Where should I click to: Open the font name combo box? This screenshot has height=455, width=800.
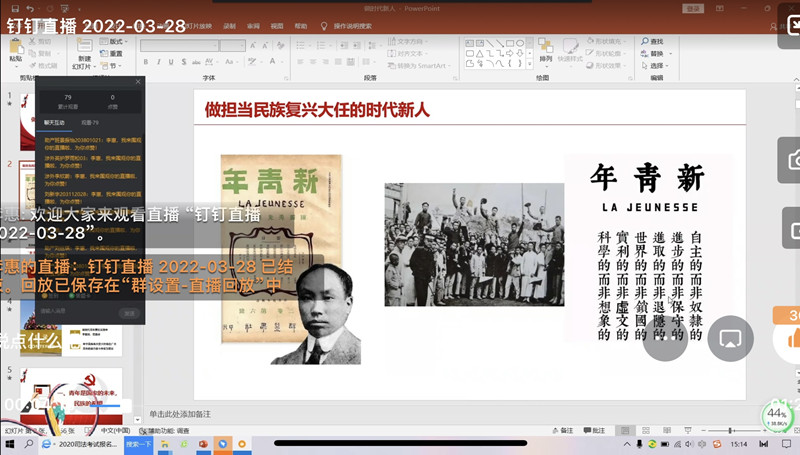(x=179, y=46)
